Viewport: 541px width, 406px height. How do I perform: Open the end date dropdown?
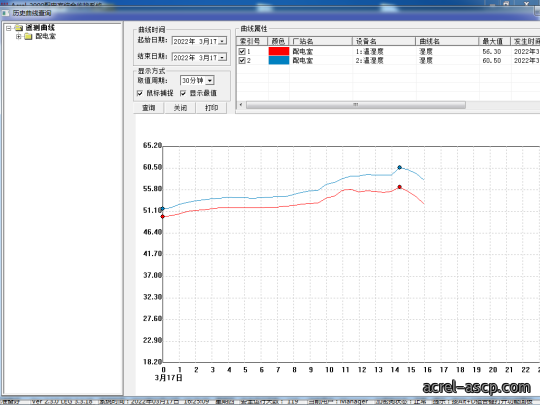pos(223,57)
